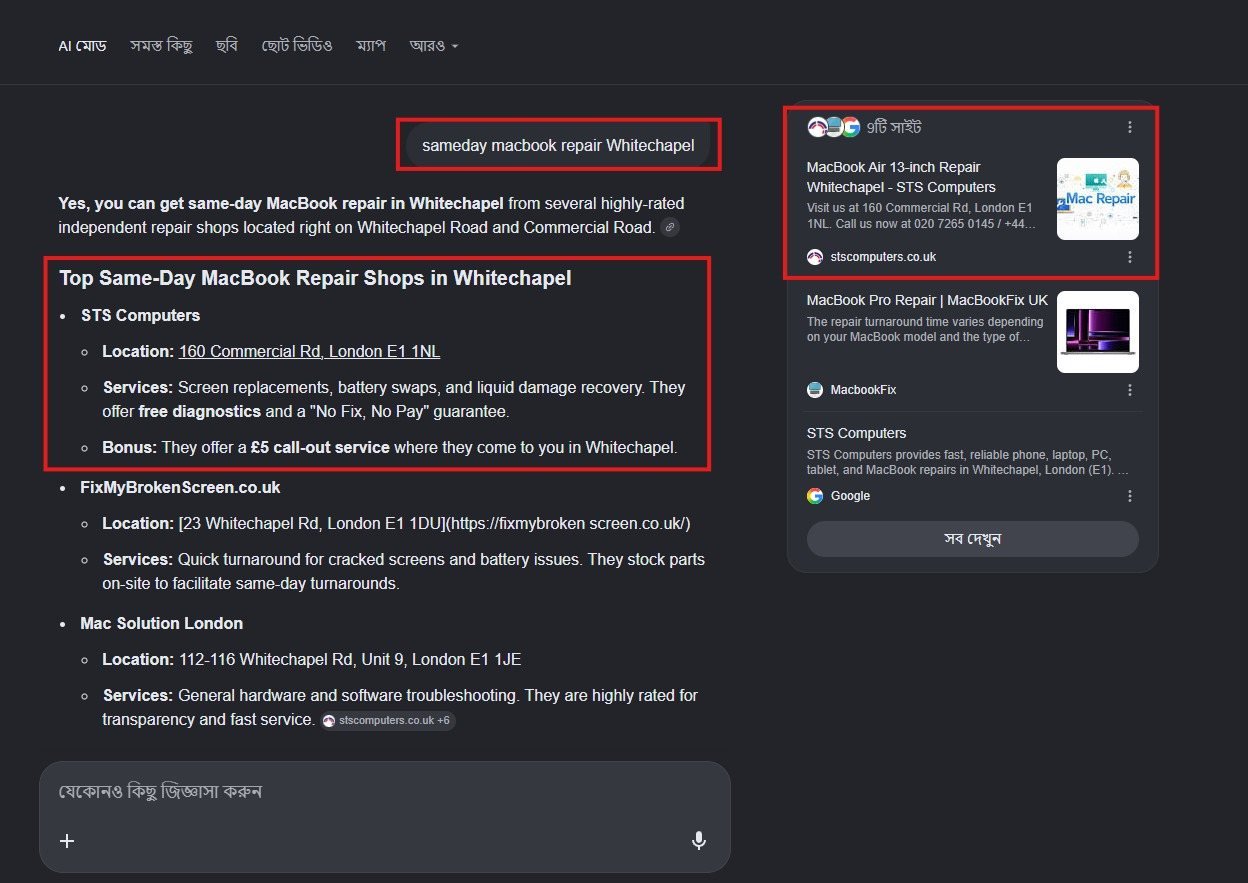Click the stscomputers.co.uk site name in the first card
The width and height of the screenshot is (1248, 883).
coord(883,257)
